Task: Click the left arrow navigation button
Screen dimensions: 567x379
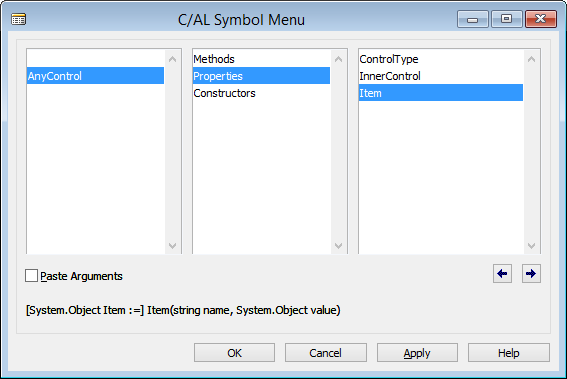Action: tap(502, 273)
